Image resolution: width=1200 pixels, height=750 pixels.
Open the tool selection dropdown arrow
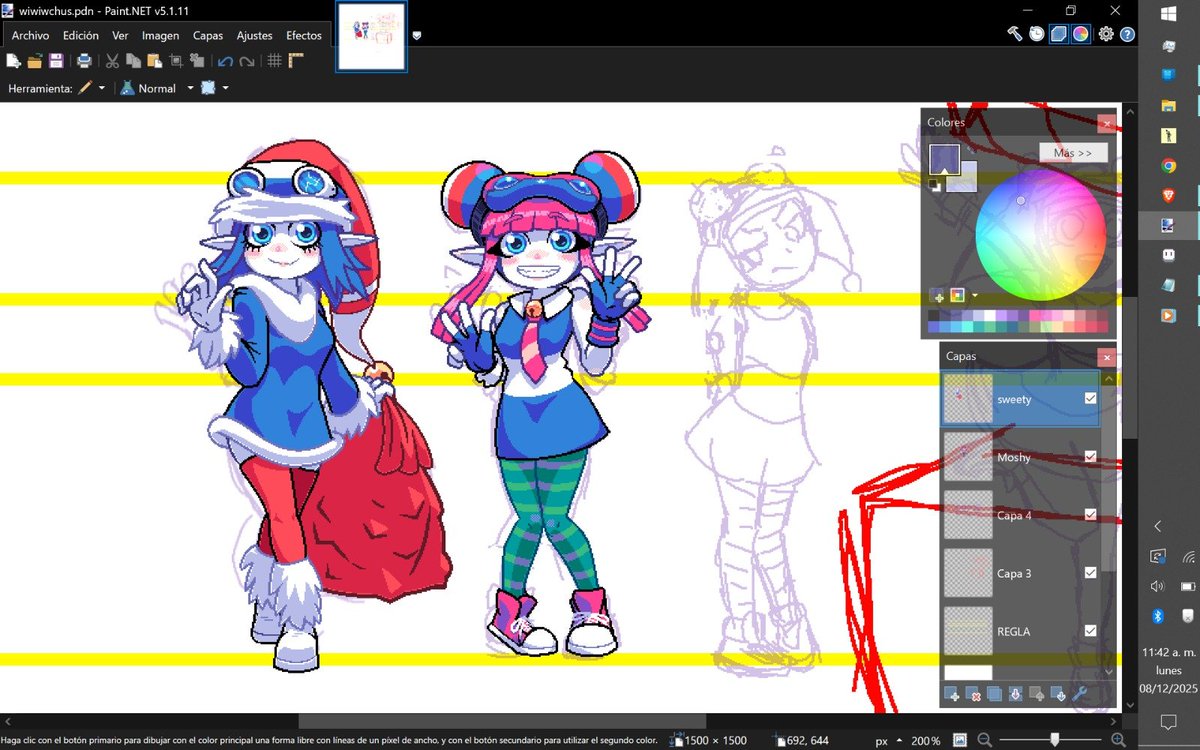[101, 88]
